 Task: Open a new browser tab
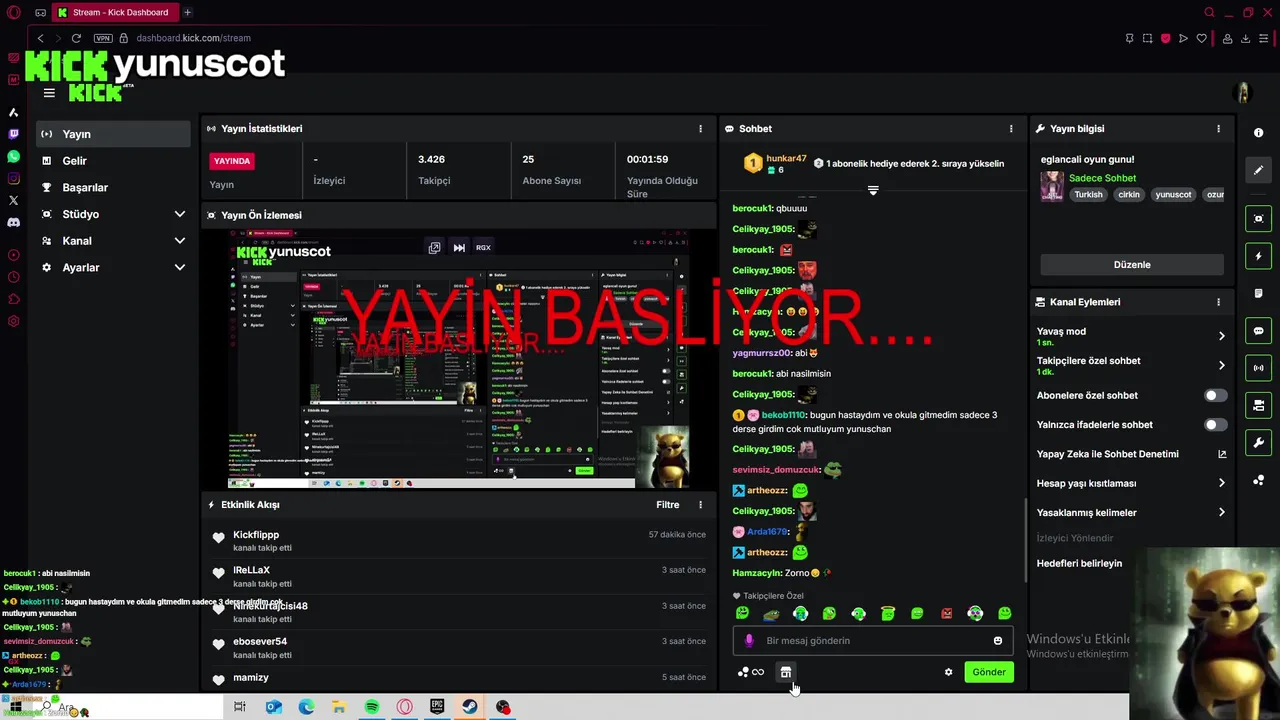[187, 12]
